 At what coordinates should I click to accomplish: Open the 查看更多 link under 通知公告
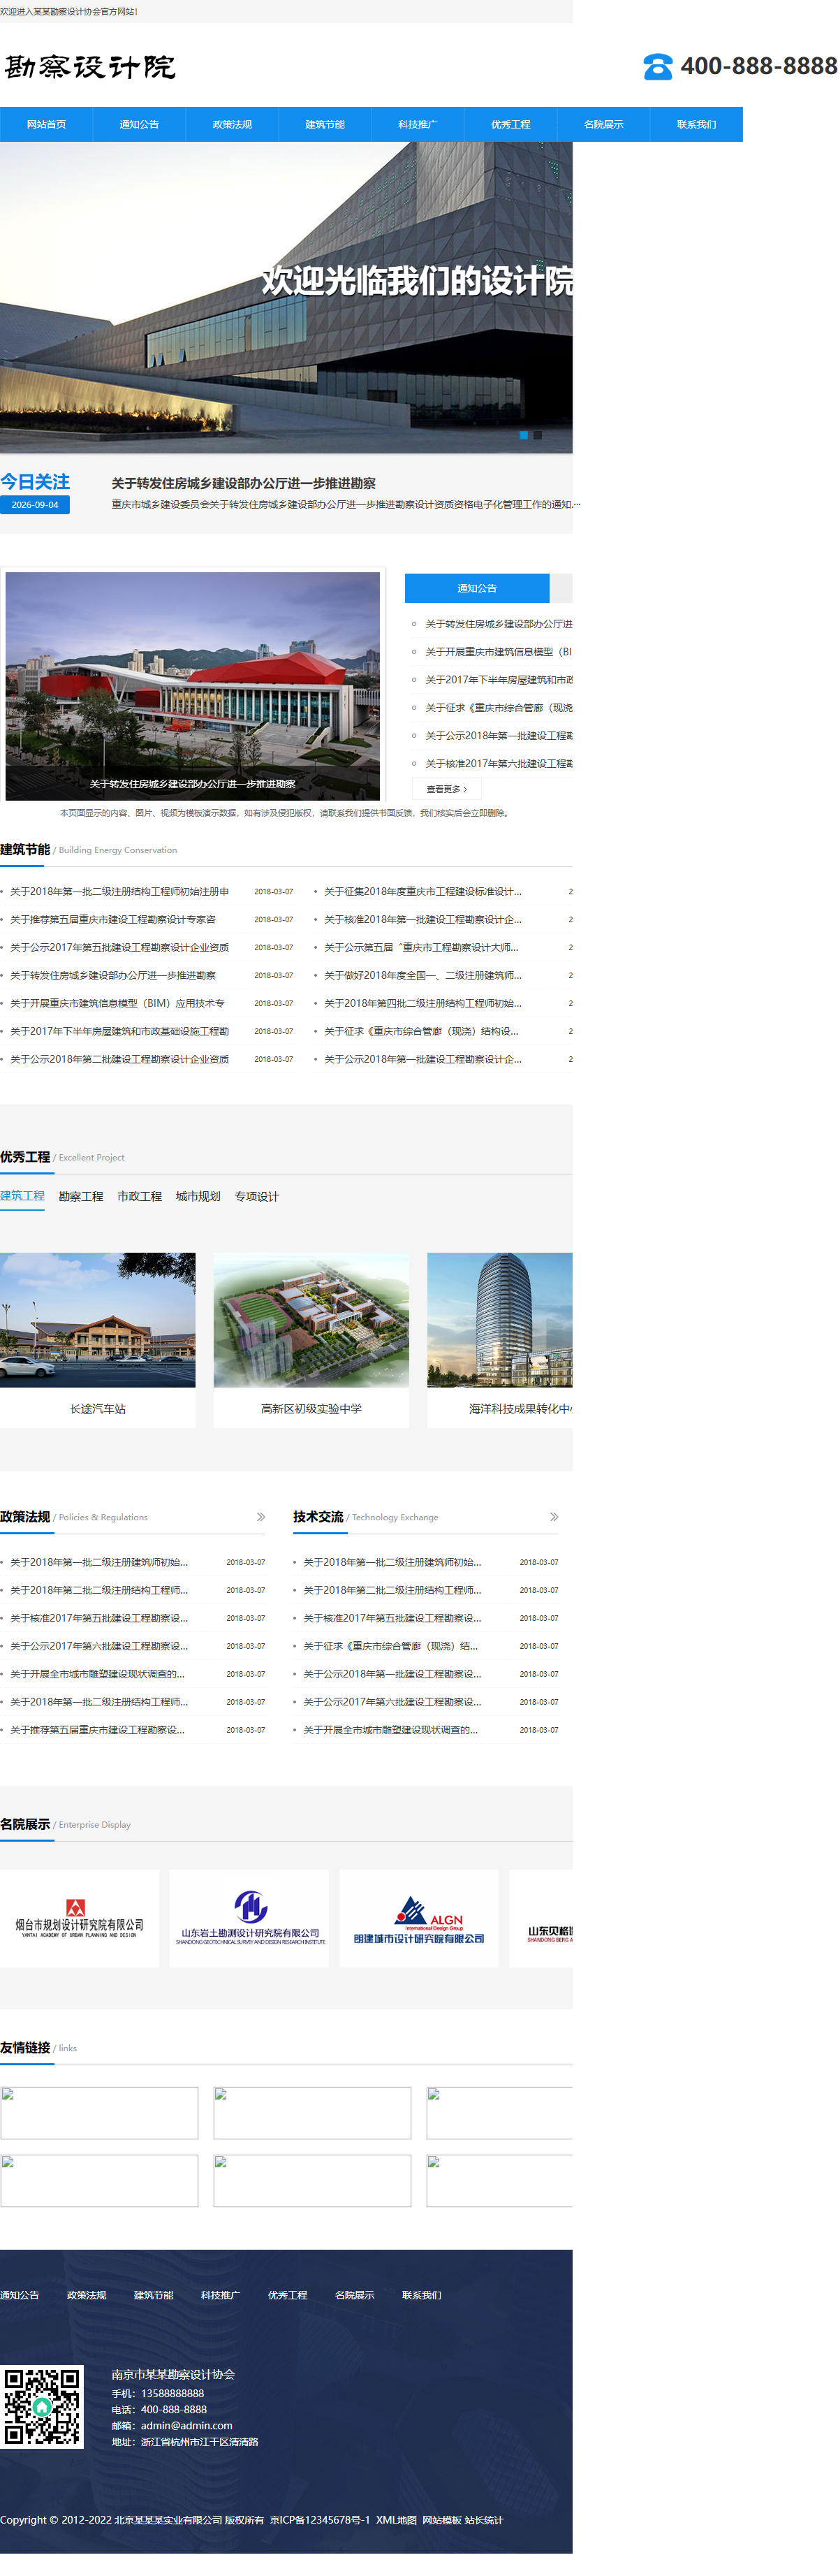tap(446, 789)
